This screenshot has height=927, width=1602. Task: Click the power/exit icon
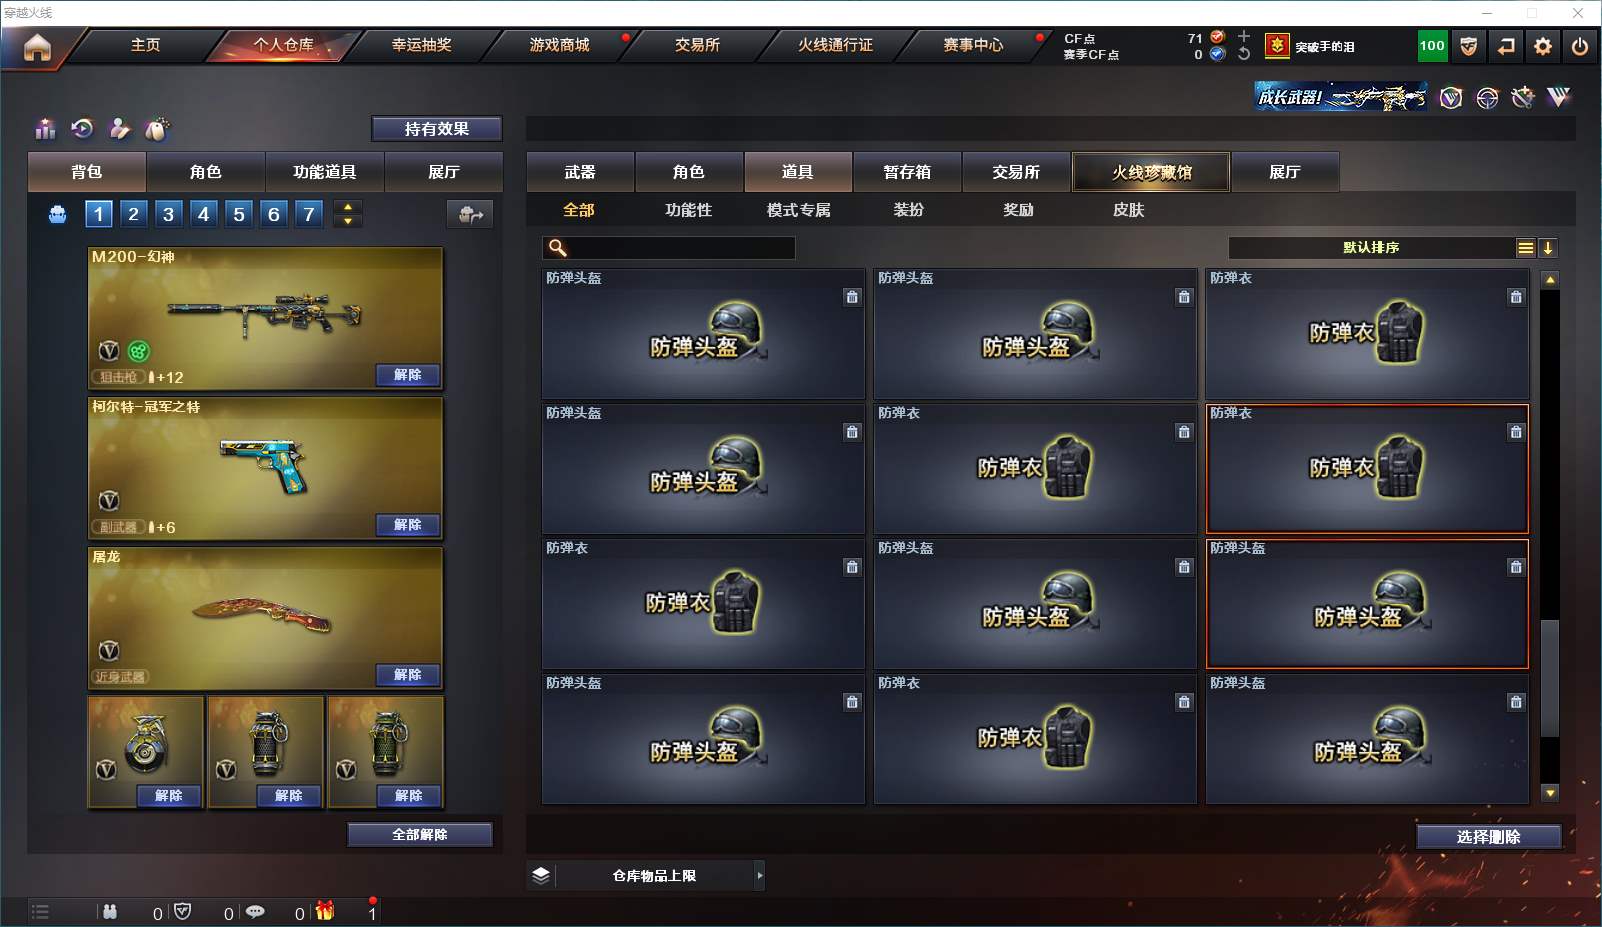[1580, 46]
